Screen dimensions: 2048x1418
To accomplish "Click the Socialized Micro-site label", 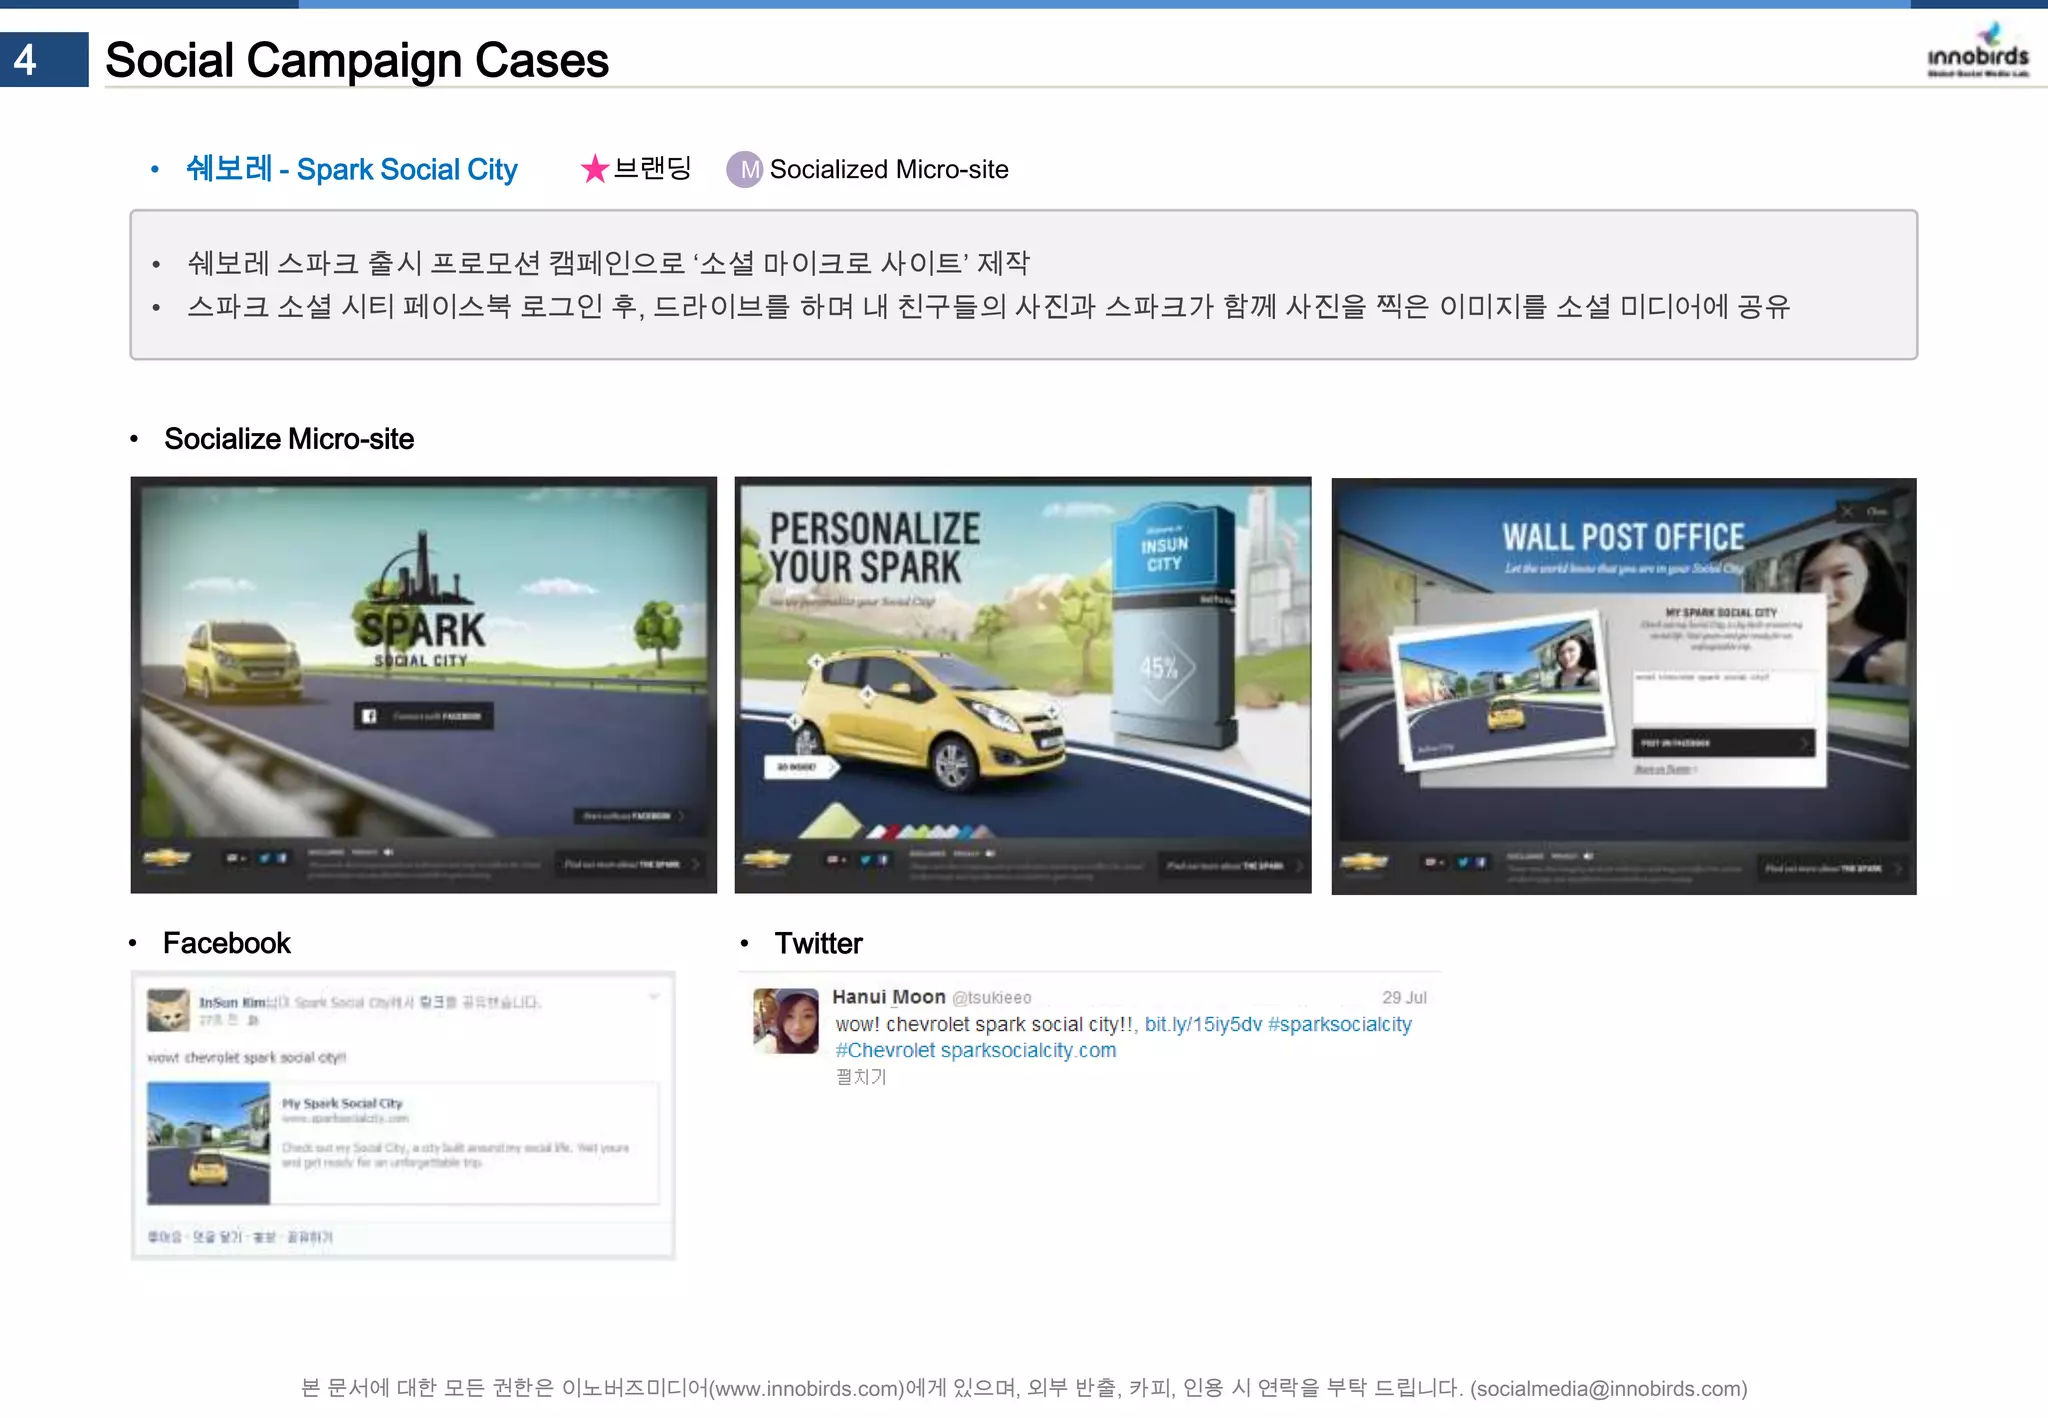I will [x=889, y=169].
